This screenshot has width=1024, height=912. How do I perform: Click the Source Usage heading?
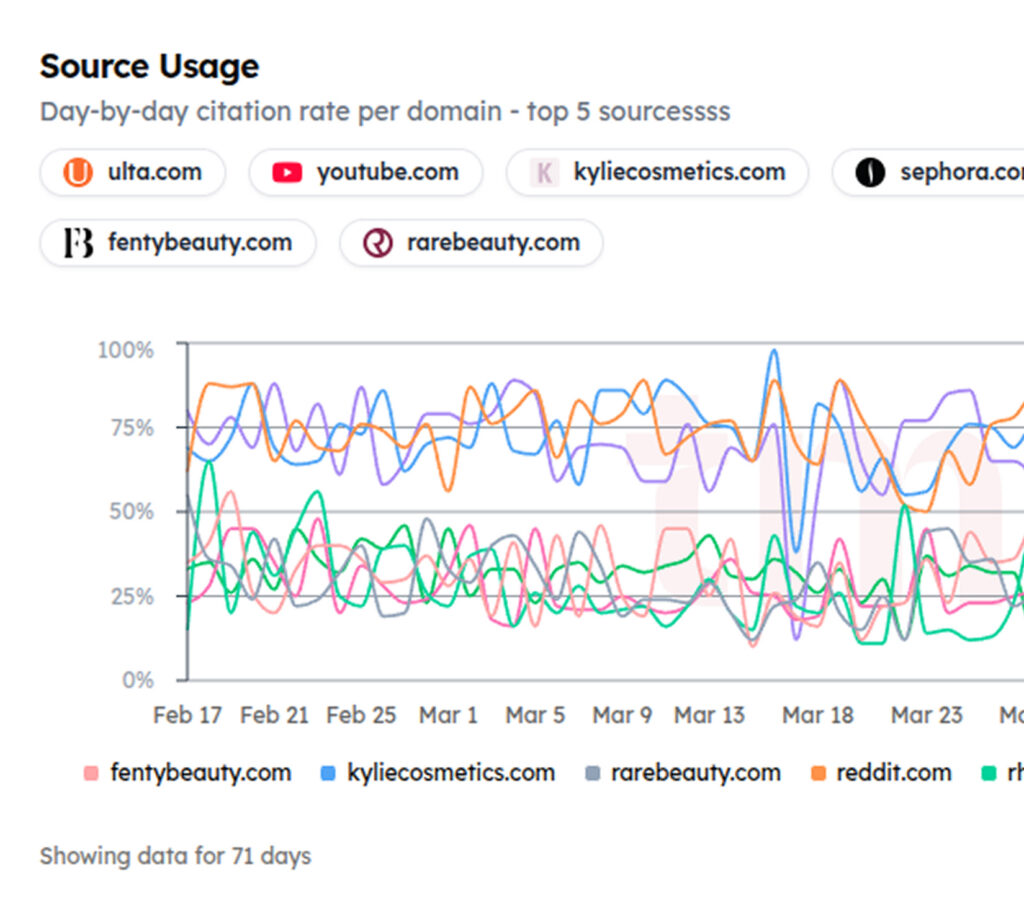pos(150,67)
